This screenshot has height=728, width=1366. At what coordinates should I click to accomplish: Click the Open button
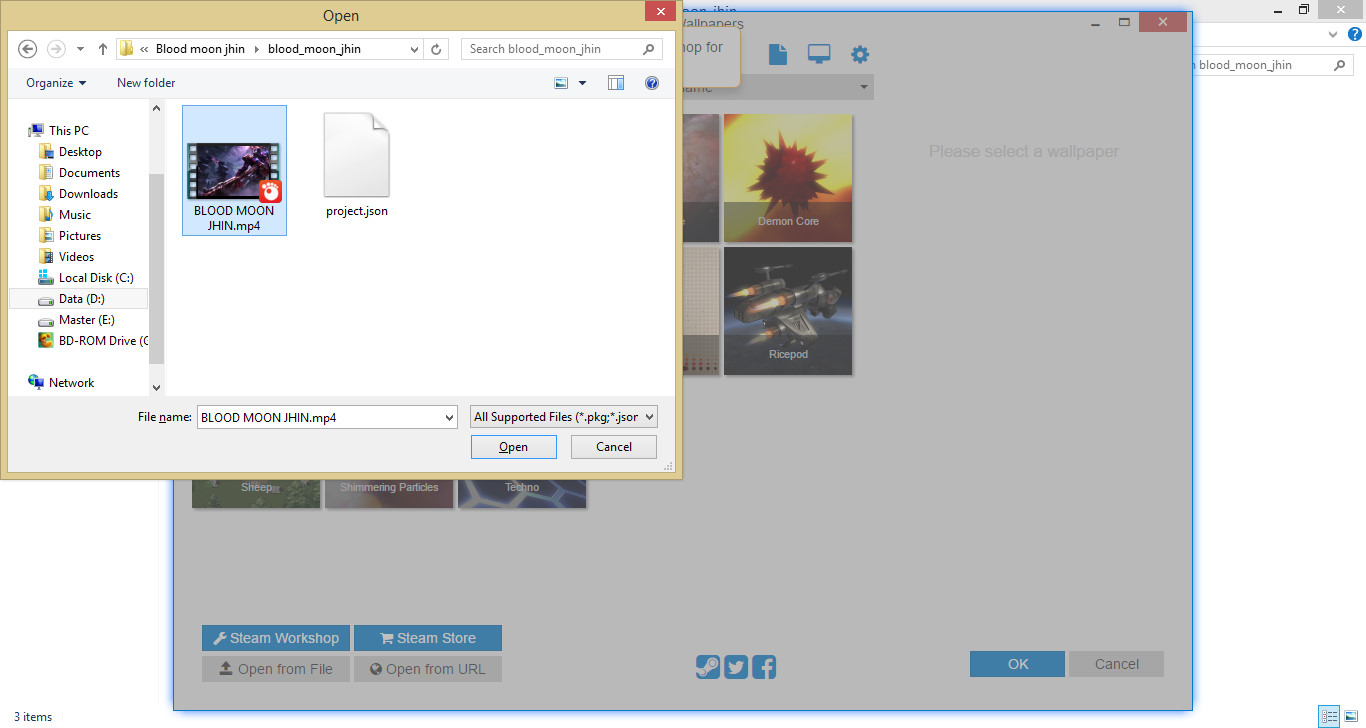tap(513, 447)
